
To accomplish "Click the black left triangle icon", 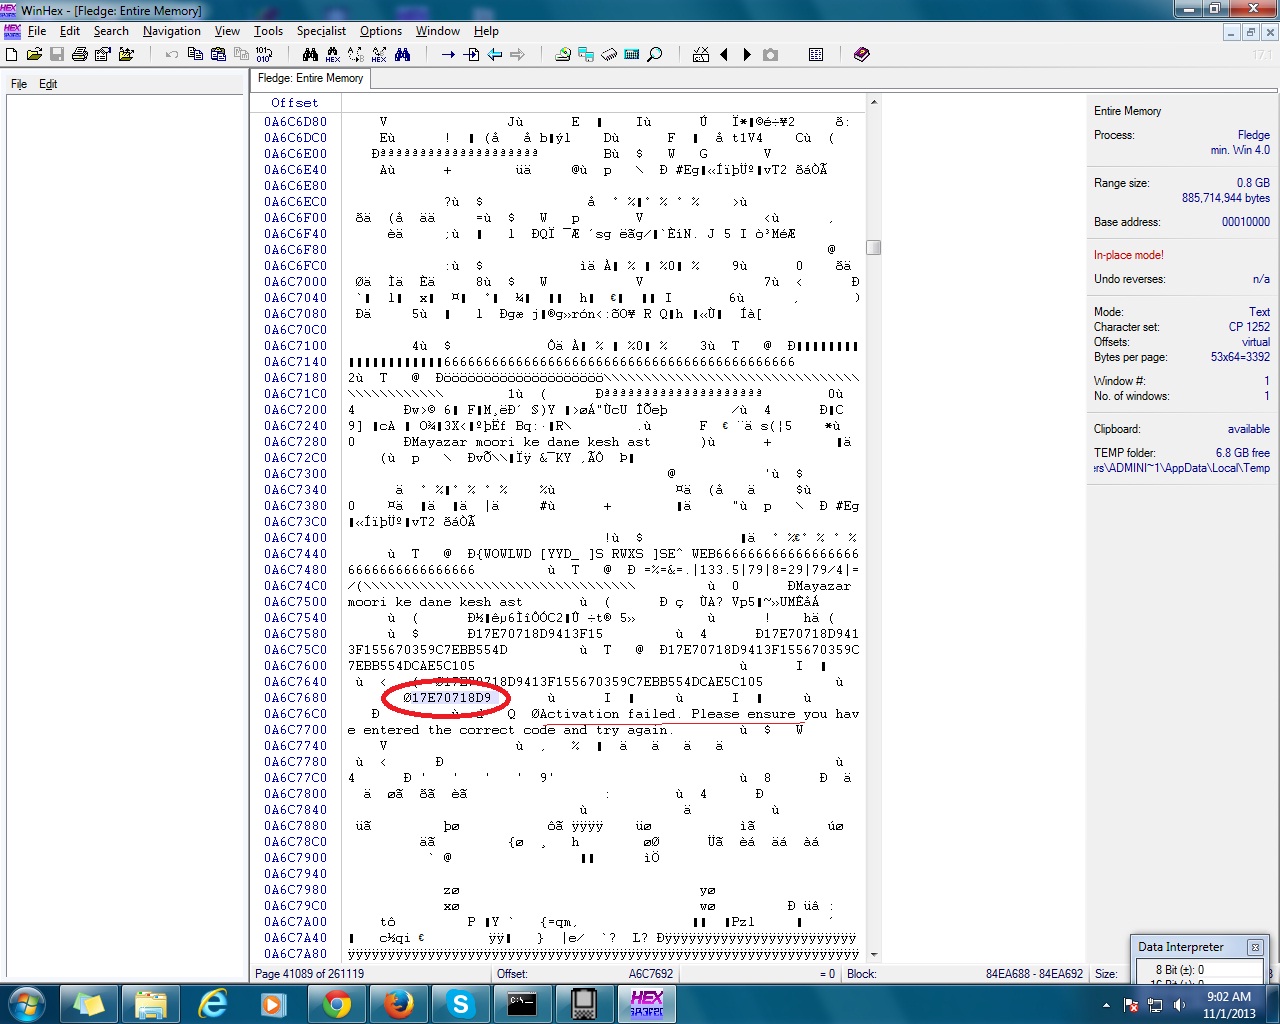I will coord(724,54).
